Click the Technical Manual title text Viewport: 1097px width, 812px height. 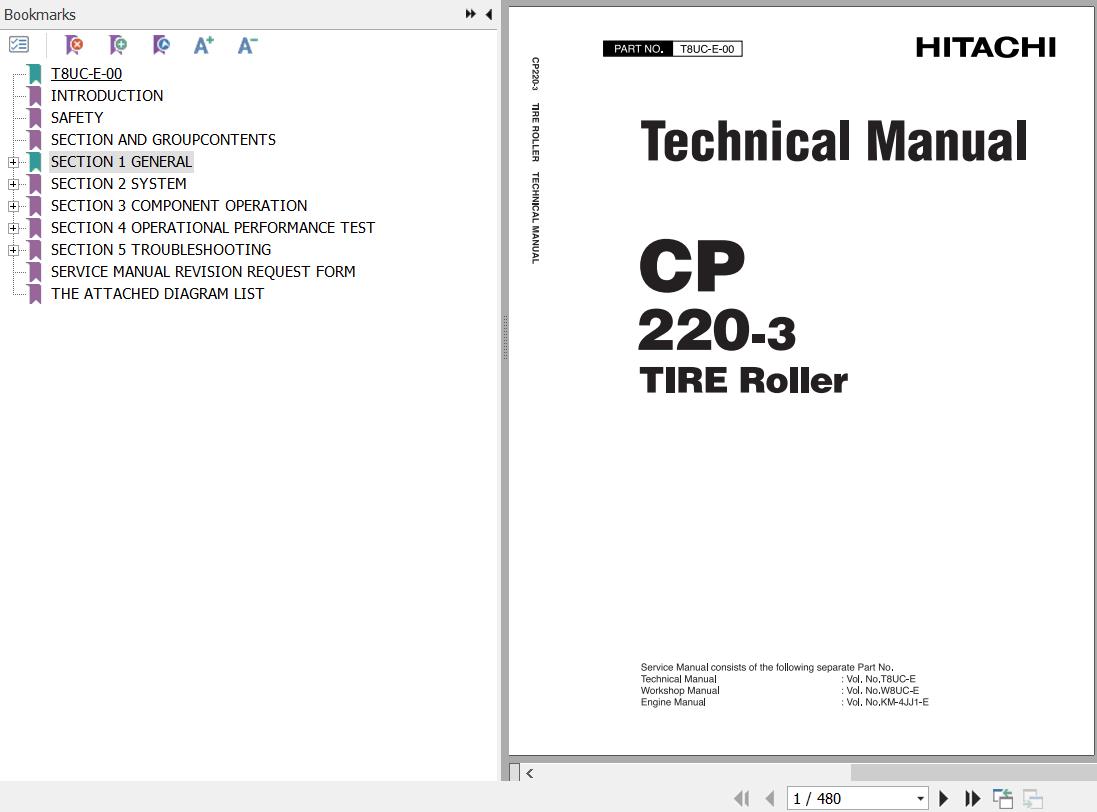click(833, 141)
